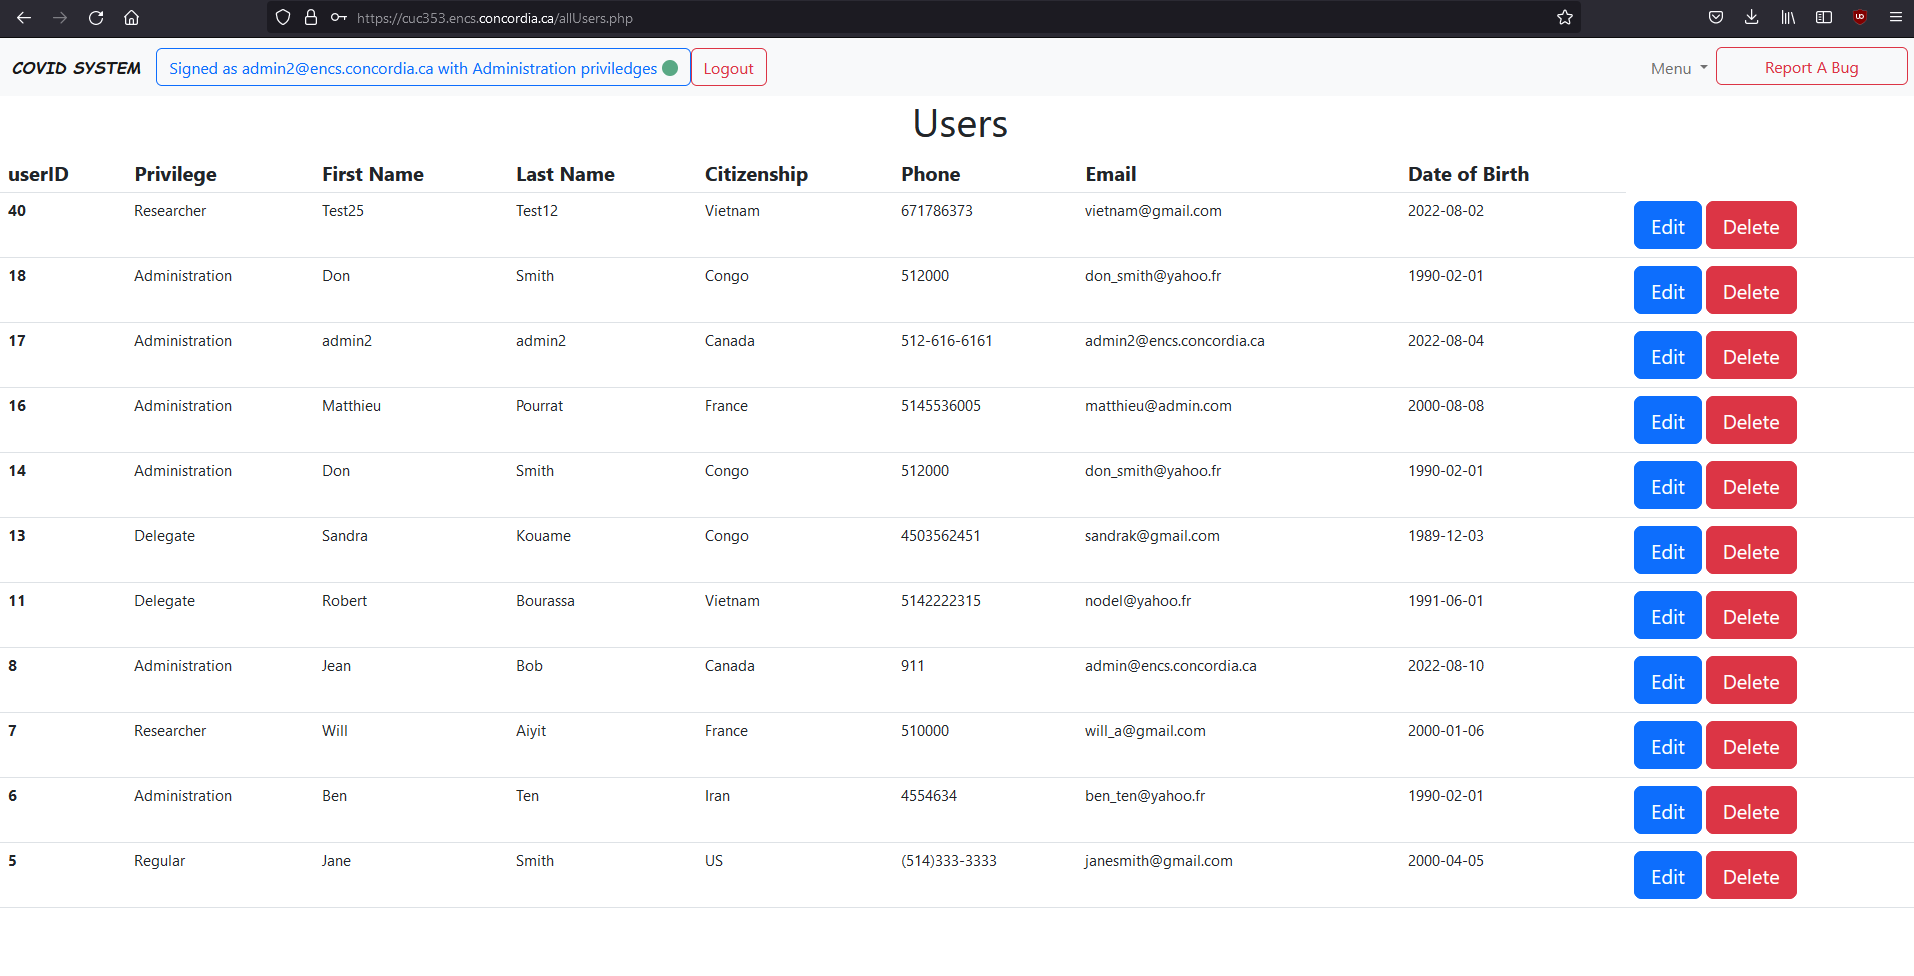View site security padlock details
This screenshot has height=976, width=1914.
click(x=311, y=17)
